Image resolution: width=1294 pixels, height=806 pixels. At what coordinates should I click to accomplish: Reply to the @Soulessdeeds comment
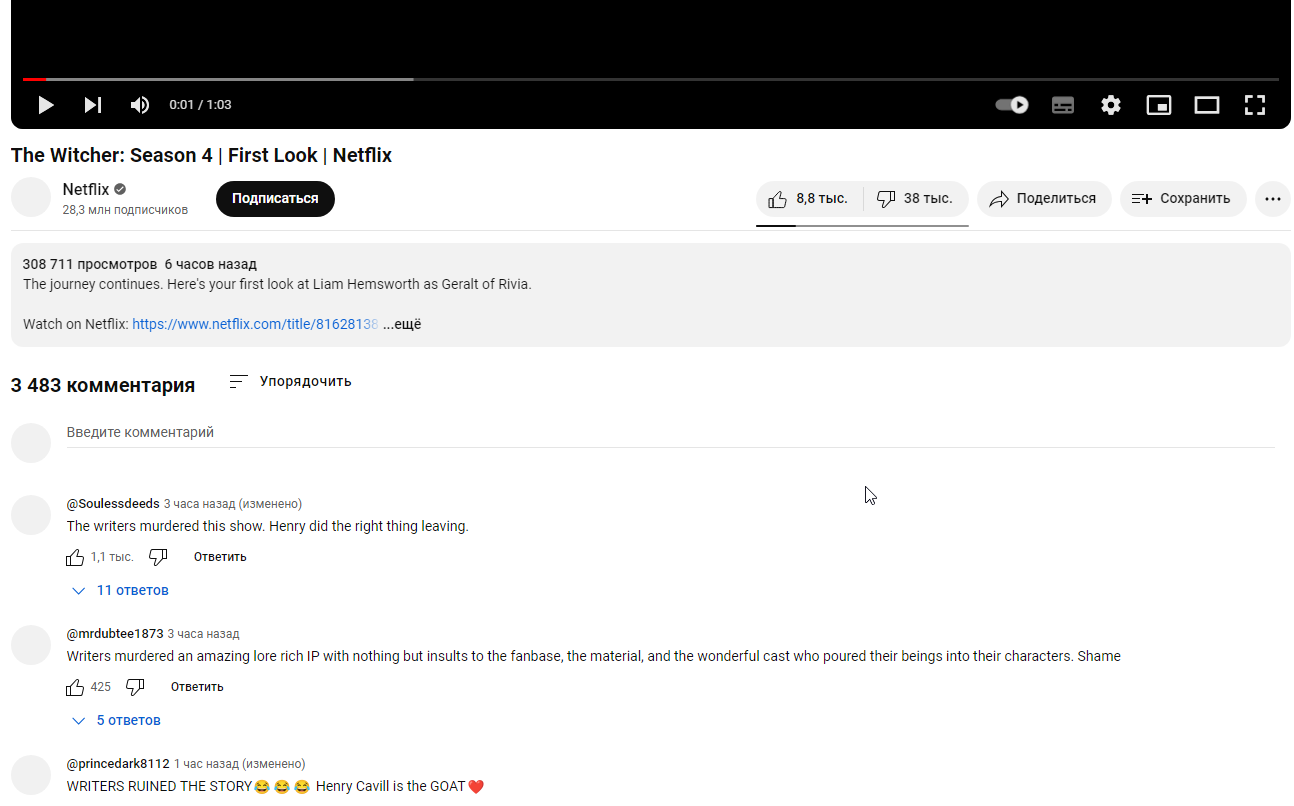pos(220,557)
